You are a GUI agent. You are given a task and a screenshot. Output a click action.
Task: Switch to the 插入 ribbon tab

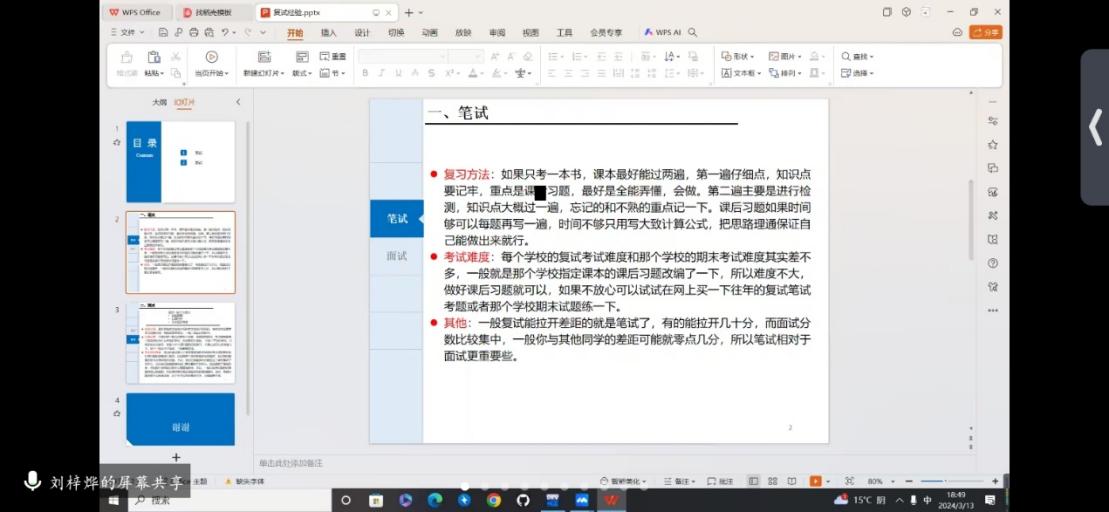(x=328, y=32)
